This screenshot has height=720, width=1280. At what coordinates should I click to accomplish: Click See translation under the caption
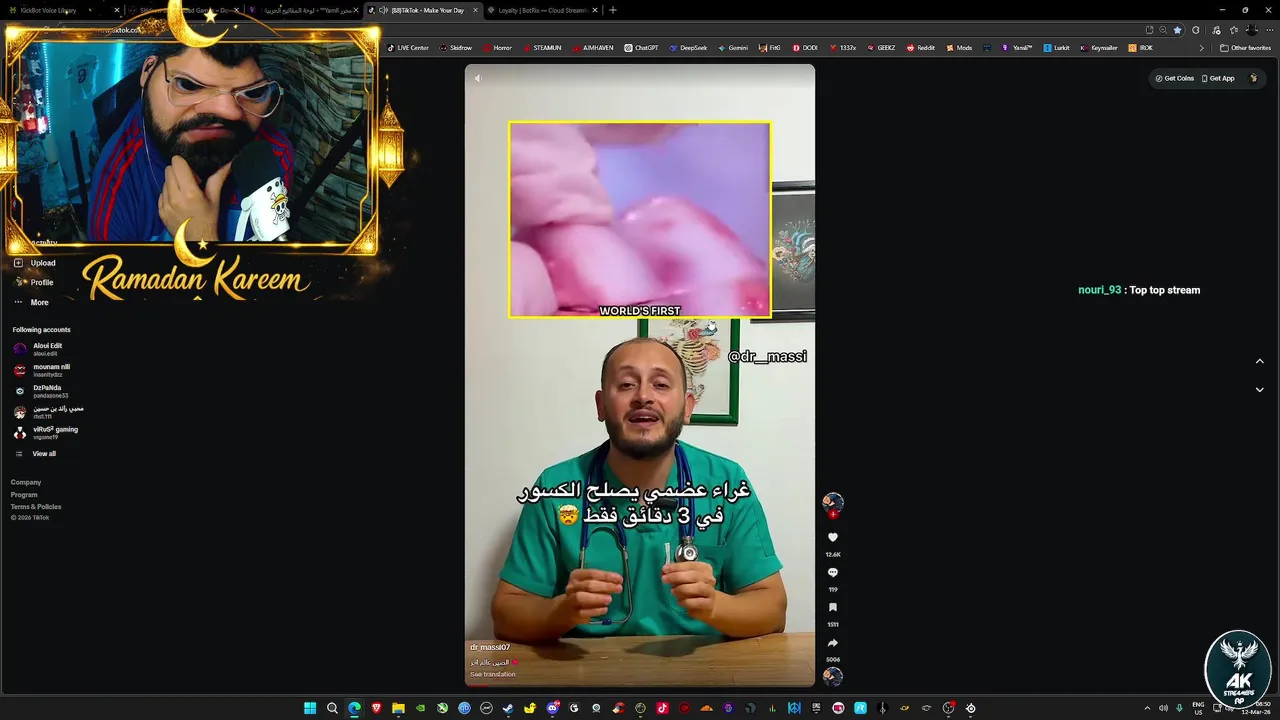(493, 674)
